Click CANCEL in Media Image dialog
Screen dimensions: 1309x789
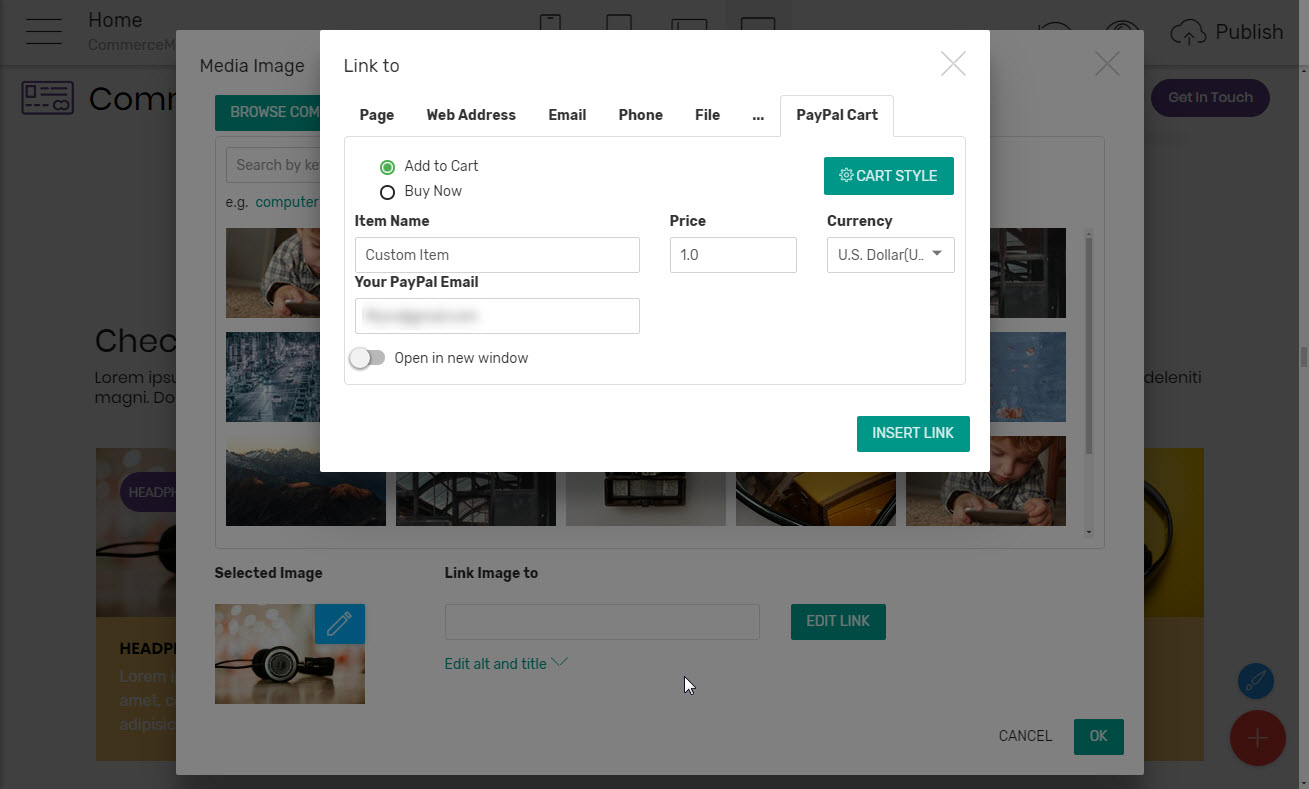1025,736
